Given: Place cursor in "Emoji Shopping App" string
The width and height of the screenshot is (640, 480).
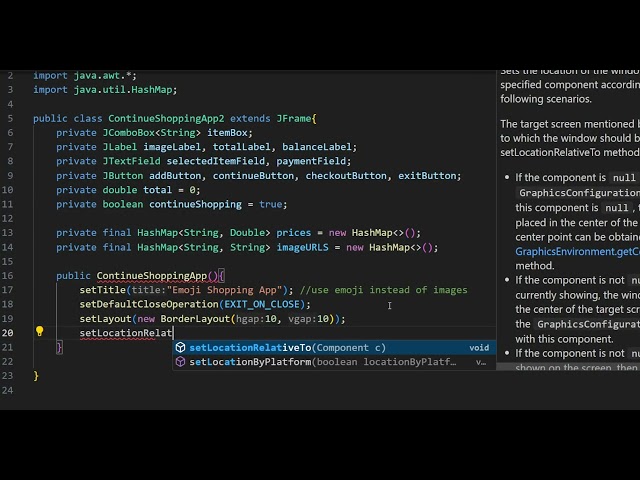Looking at the screenshot, I should 224,290.
